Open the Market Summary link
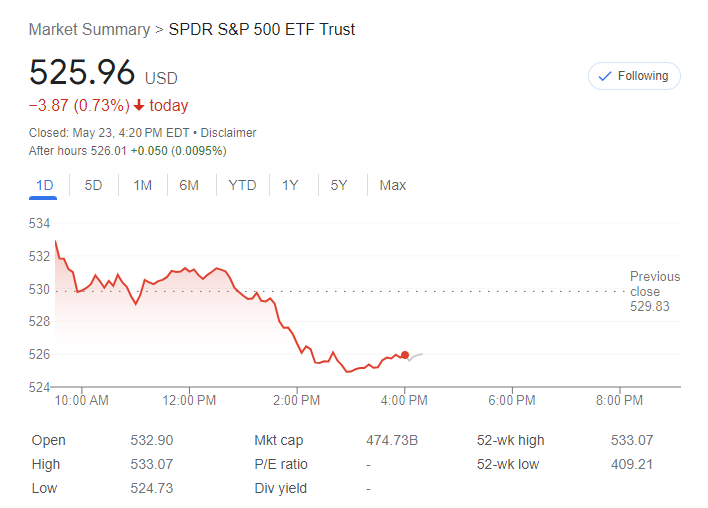708x508 pixels. (x=89, y=29)
